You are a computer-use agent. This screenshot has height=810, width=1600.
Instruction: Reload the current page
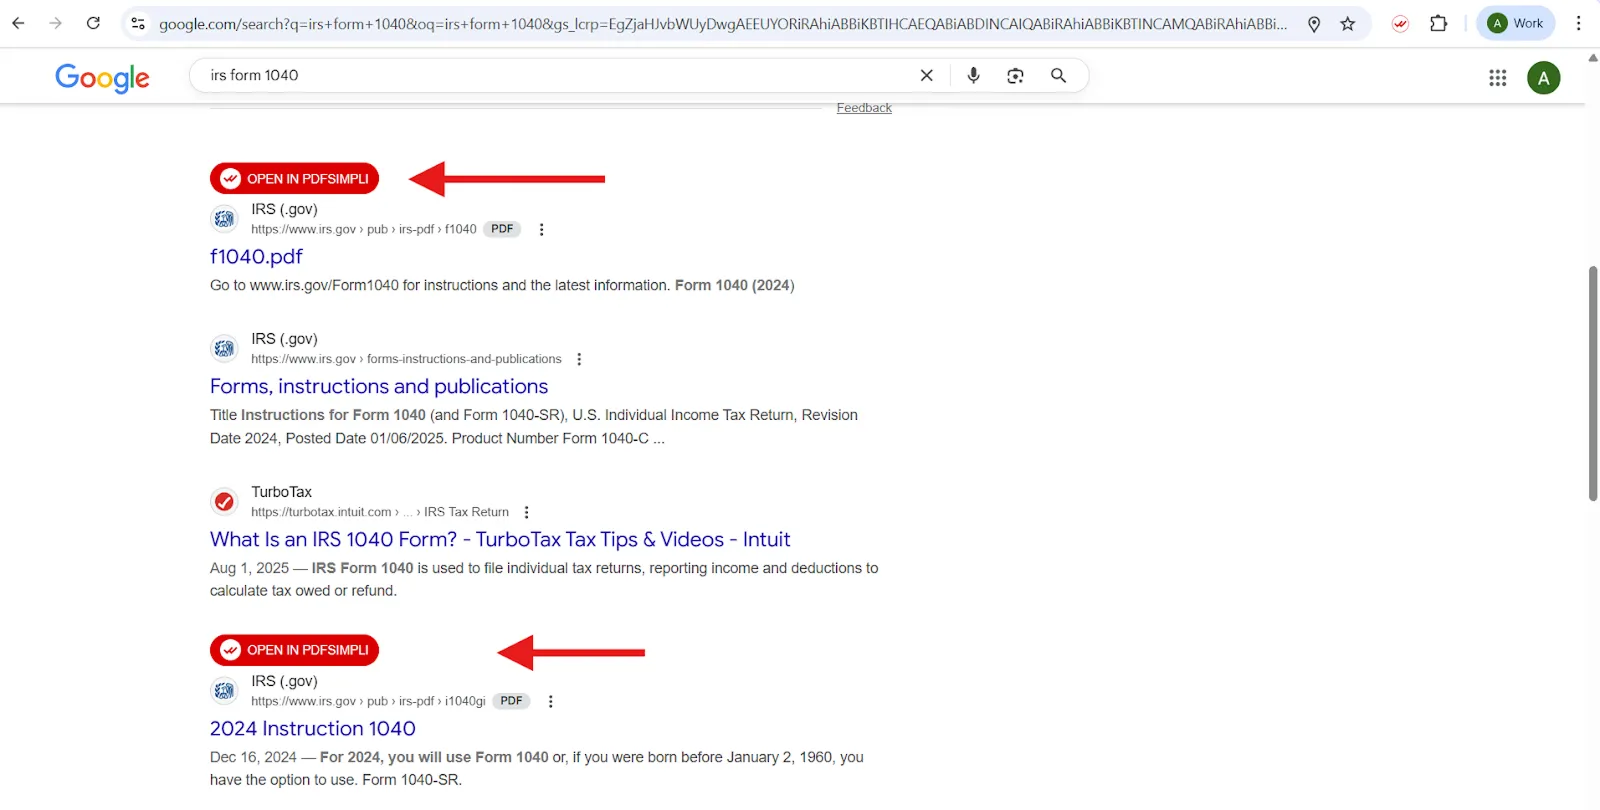click(x=93, y=23)
